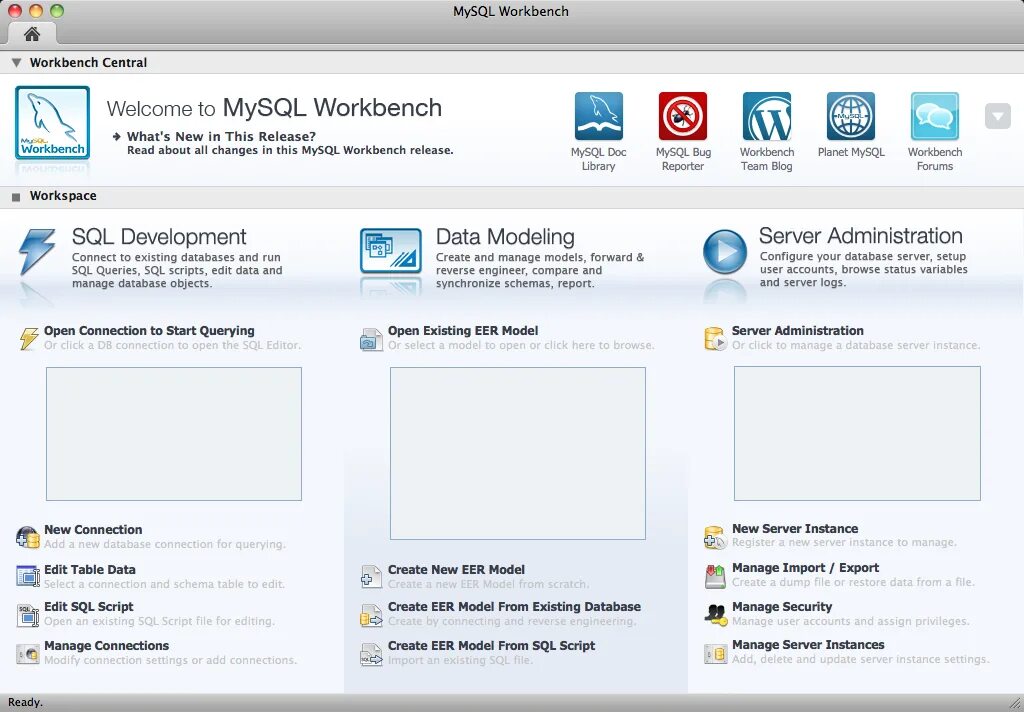Click the Manage Security icon
This screenshot has height=712, width=1024.
click(715, 615)
